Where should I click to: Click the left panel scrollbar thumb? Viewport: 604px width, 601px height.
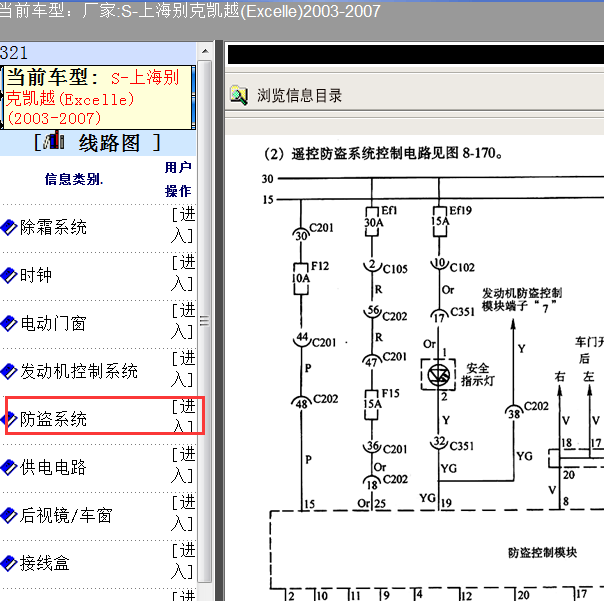pos(205,321)
